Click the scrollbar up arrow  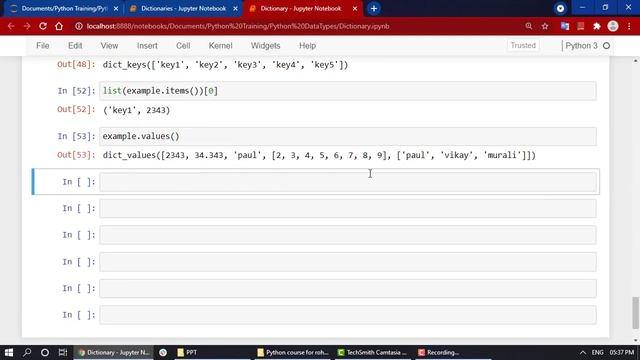click(636, 60)
